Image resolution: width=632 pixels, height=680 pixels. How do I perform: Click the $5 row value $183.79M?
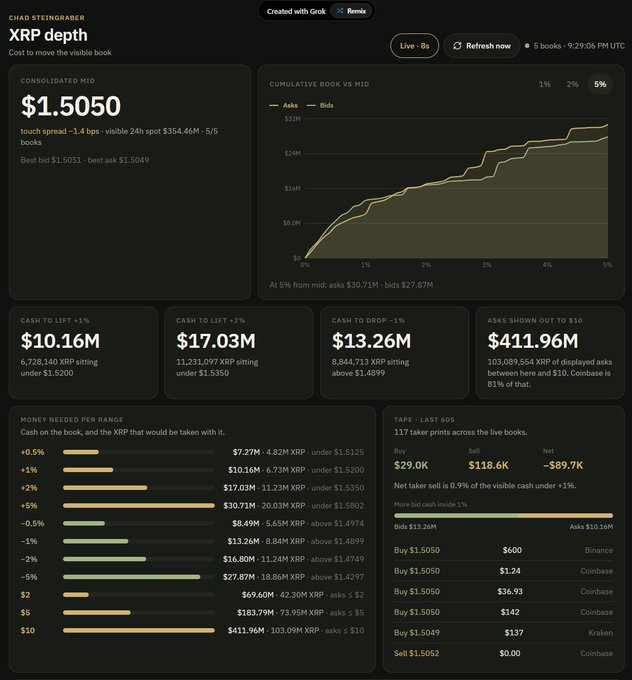coord(255,613)
